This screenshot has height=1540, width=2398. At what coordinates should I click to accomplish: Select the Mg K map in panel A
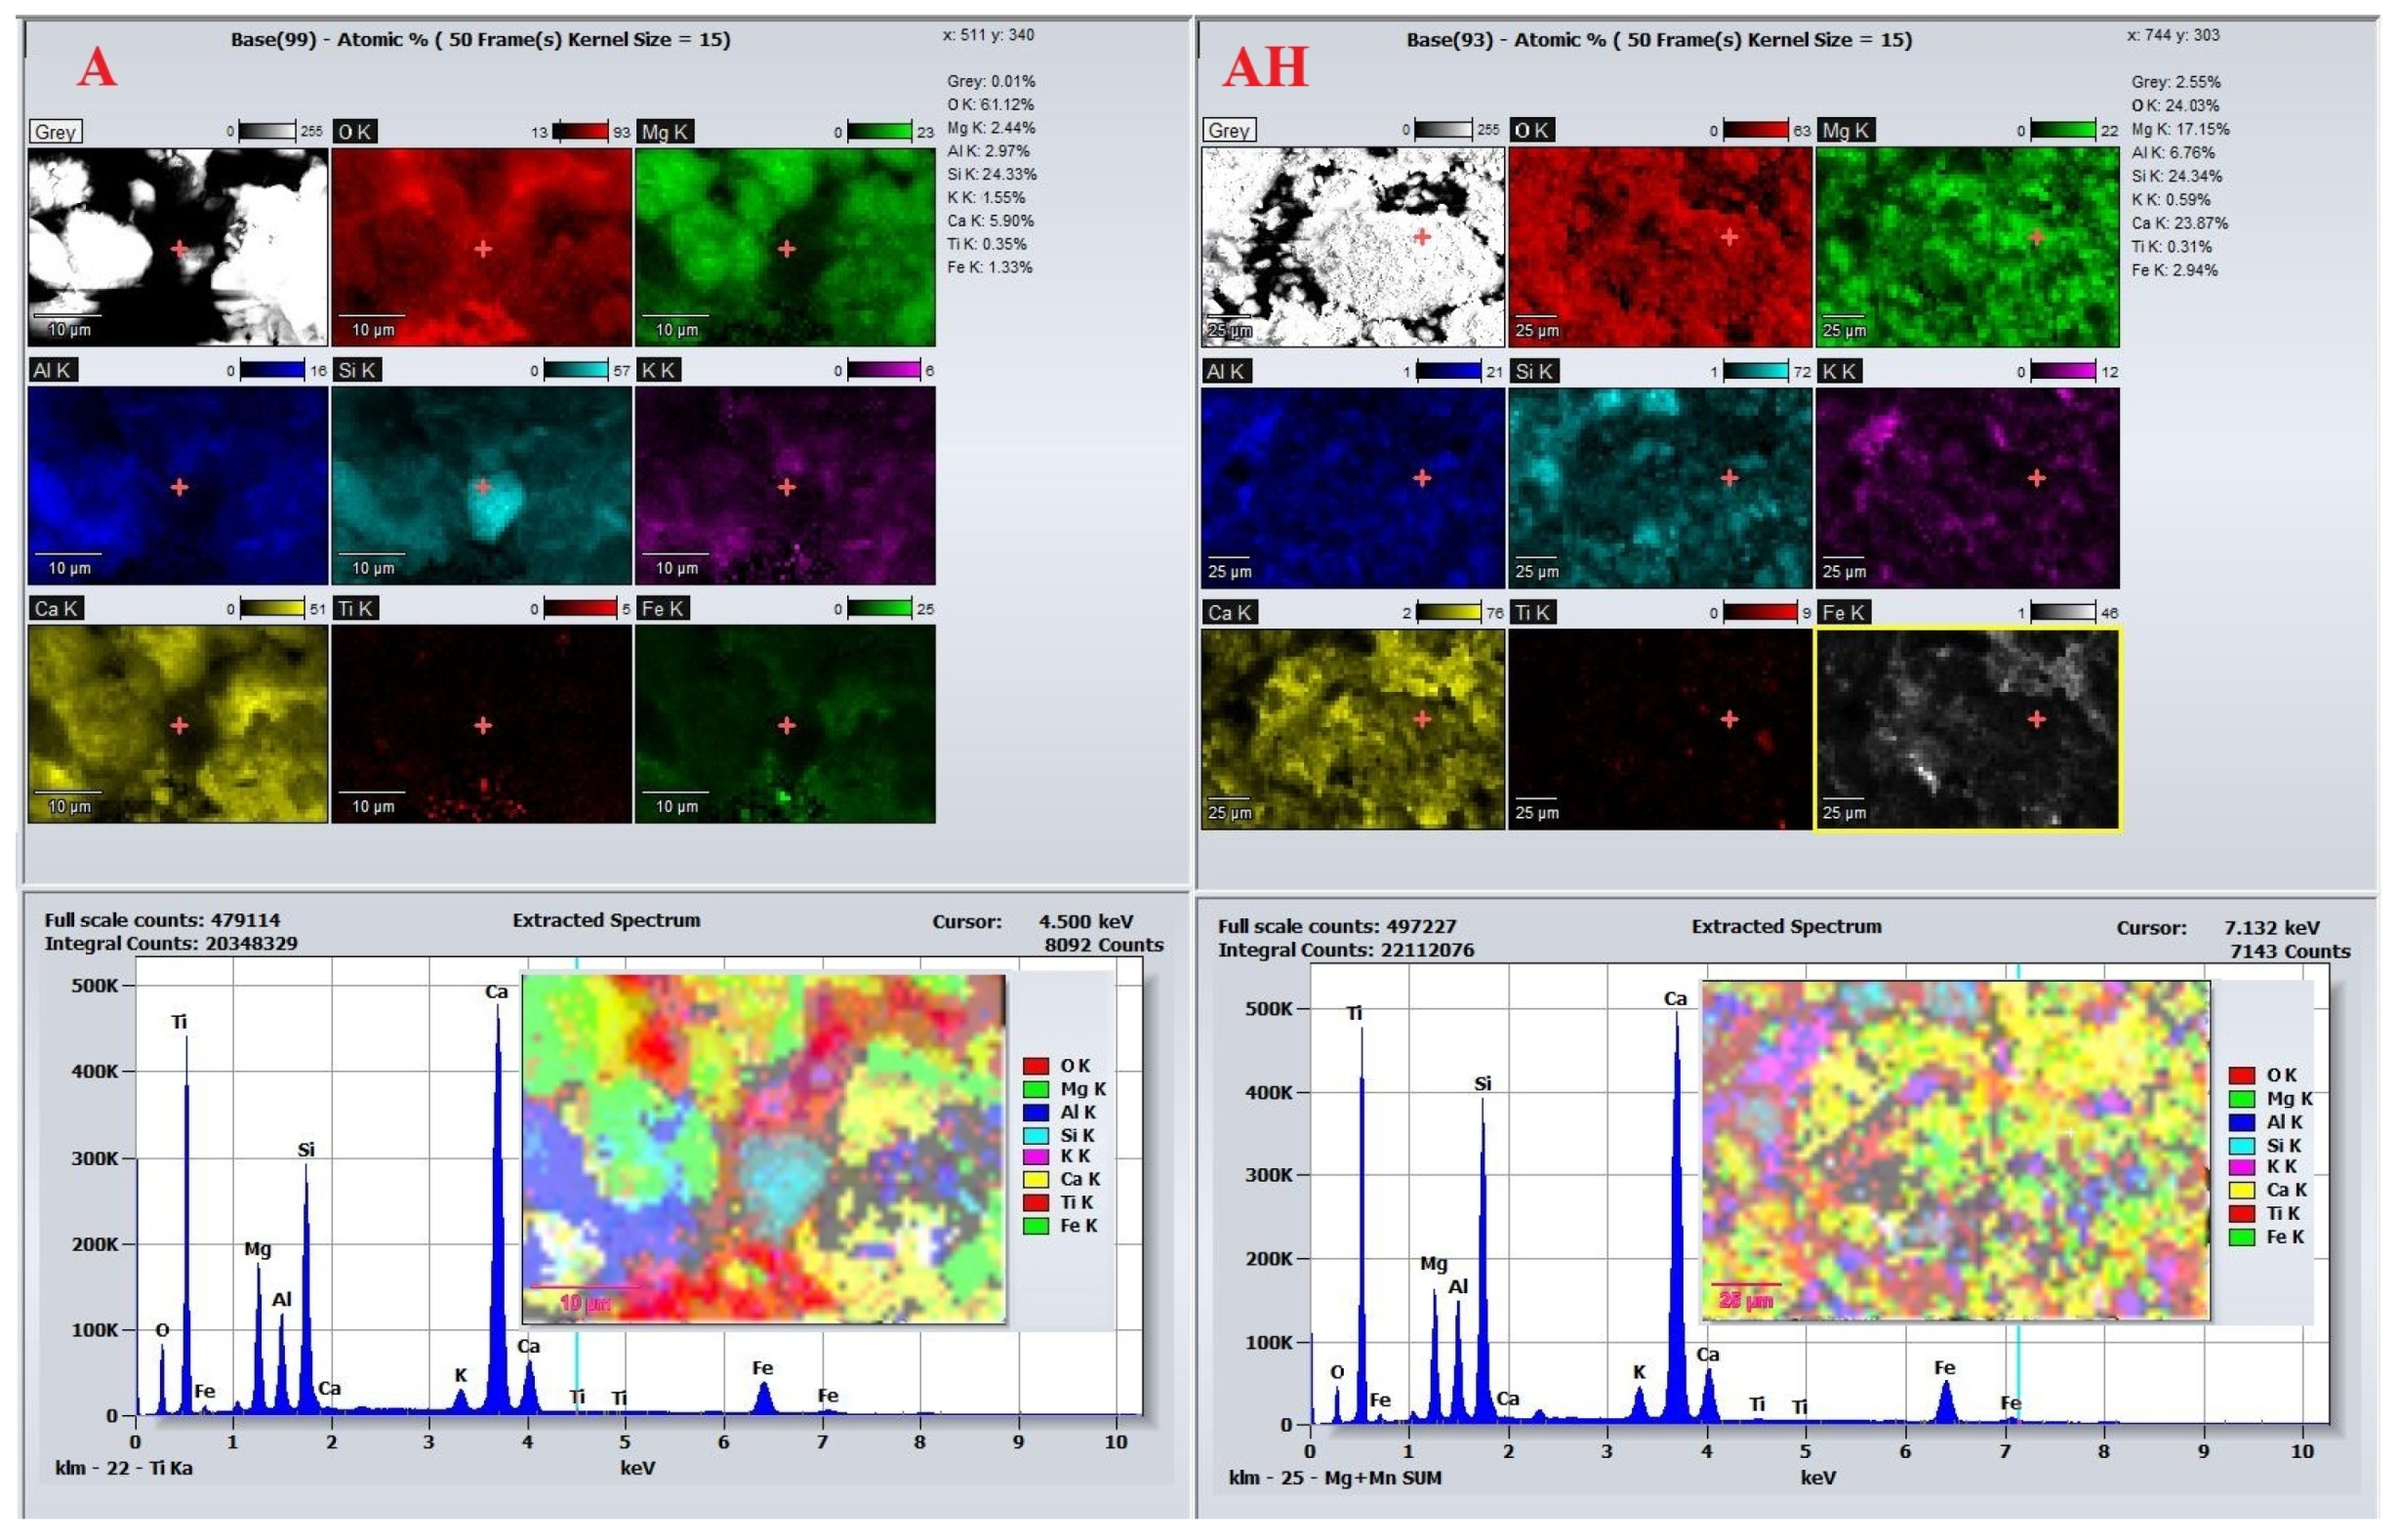click(786, 247)
